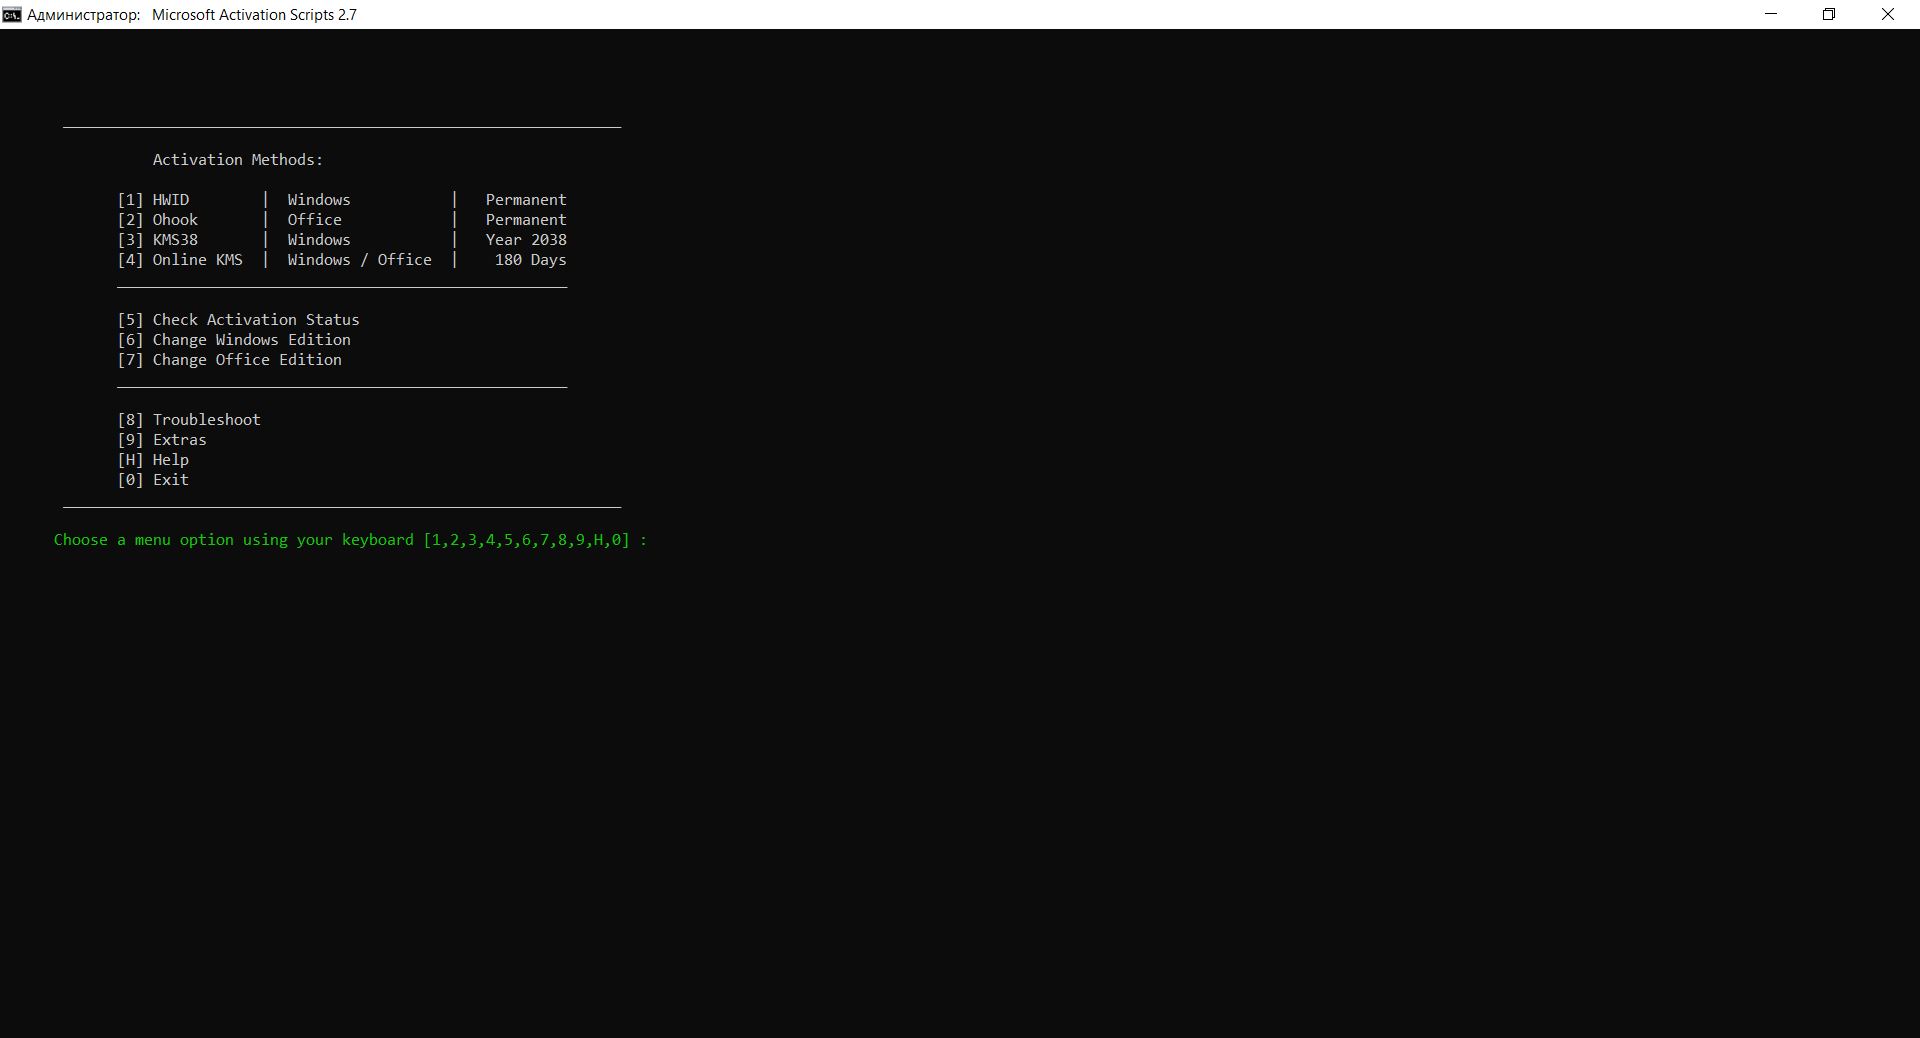
Task: Click the 'Year 2038' value
Action: coord(526,240)
